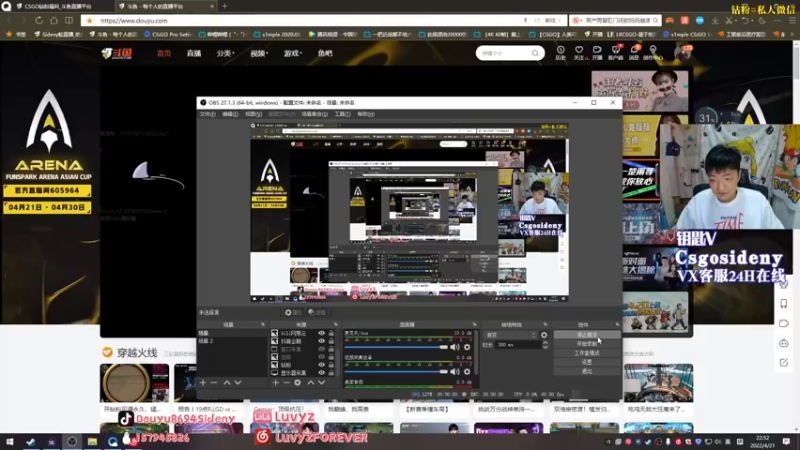Add a new source with plus icon in OBS Sources panel
Image resolution: width=800 pixels, height=450 pixels.
[x=276, y=383]
